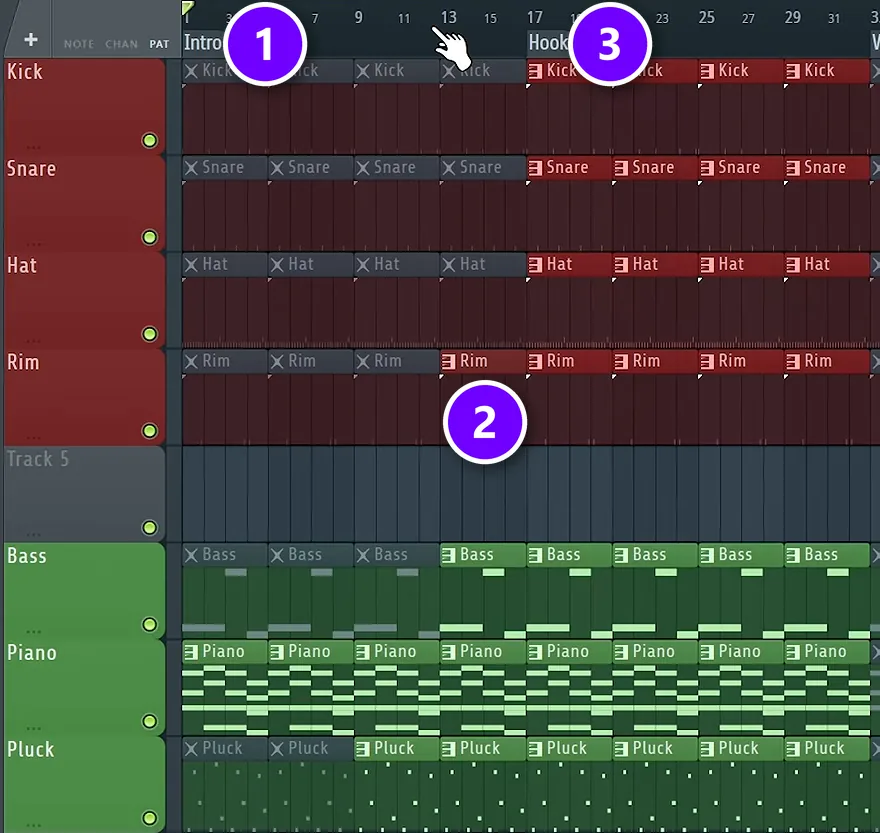Screen dimensions: 880x833
Task: Open the pattern icon of the Kick clip at bar 17
Action: click(x=535, y=71)
